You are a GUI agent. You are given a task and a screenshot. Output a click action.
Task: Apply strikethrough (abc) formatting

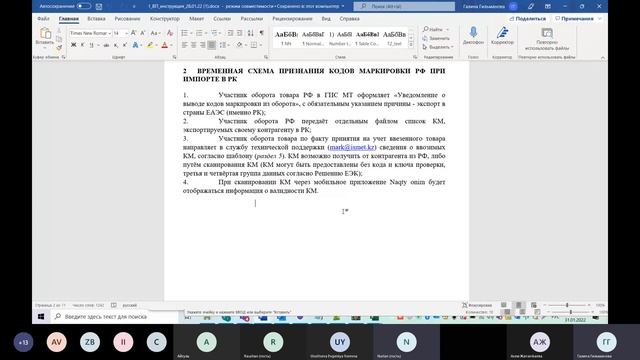click(x=106, y=45)
